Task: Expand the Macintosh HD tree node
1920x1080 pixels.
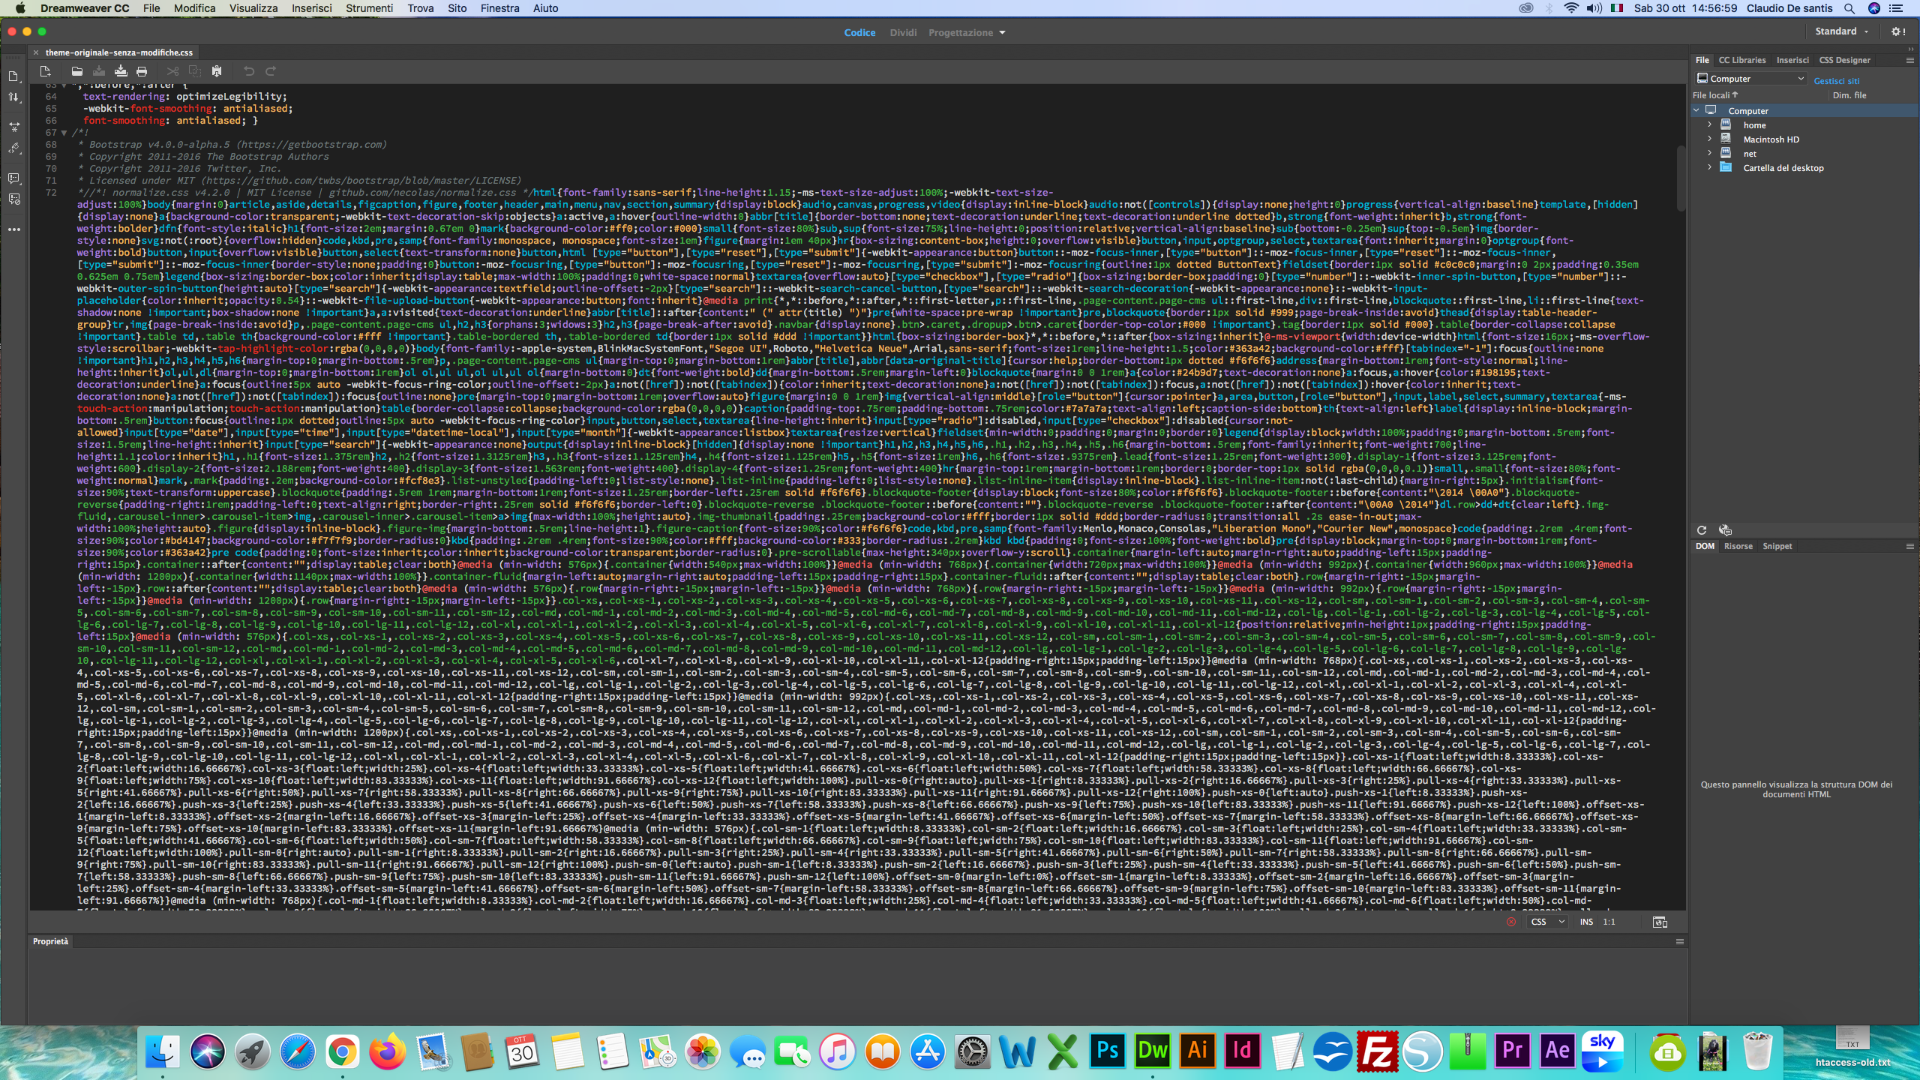Action: (x=1709, y=140)
